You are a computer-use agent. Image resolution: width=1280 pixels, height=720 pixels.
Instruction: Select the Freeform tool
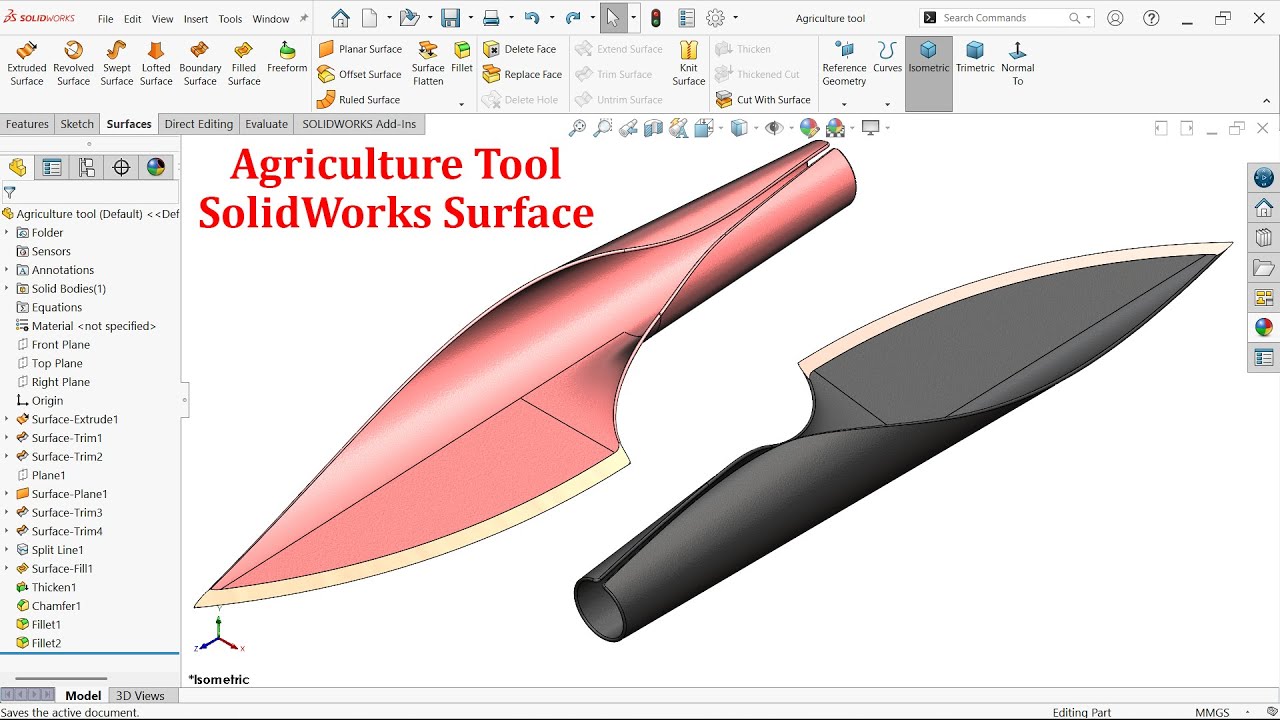coord(287,57)
